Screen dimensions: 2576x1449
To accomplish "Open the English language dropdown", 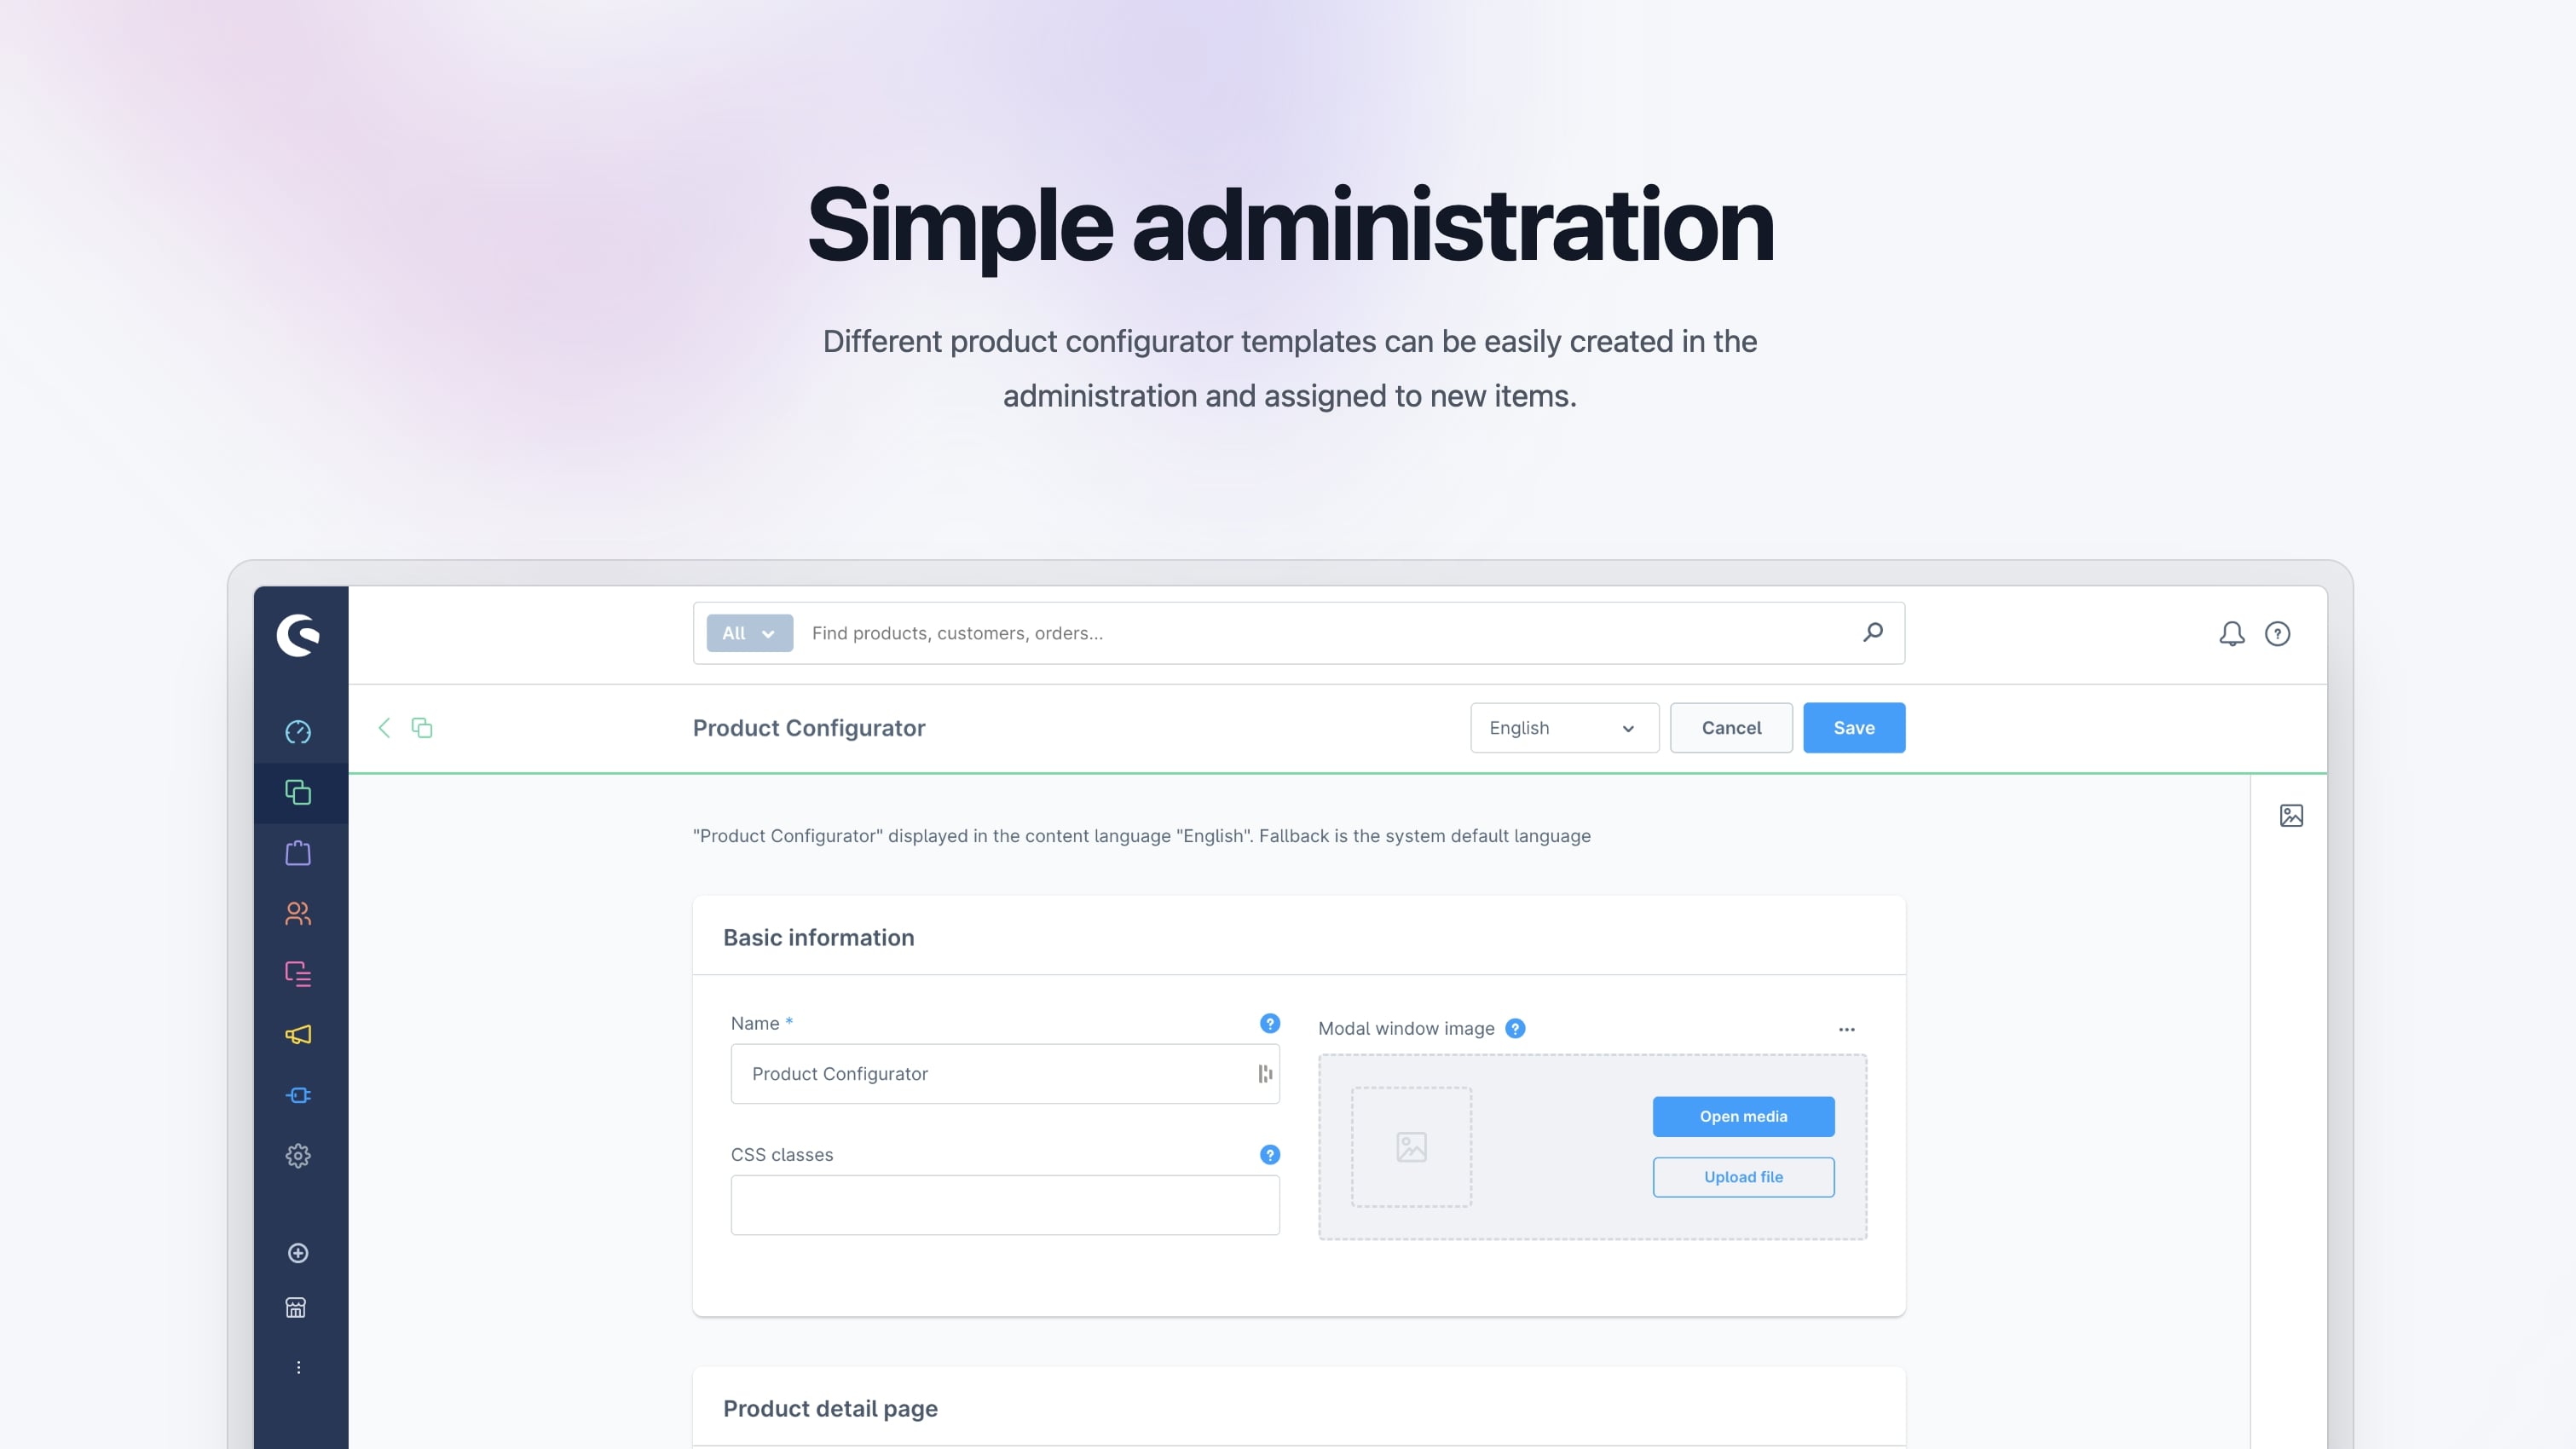I will (1561, 727).
